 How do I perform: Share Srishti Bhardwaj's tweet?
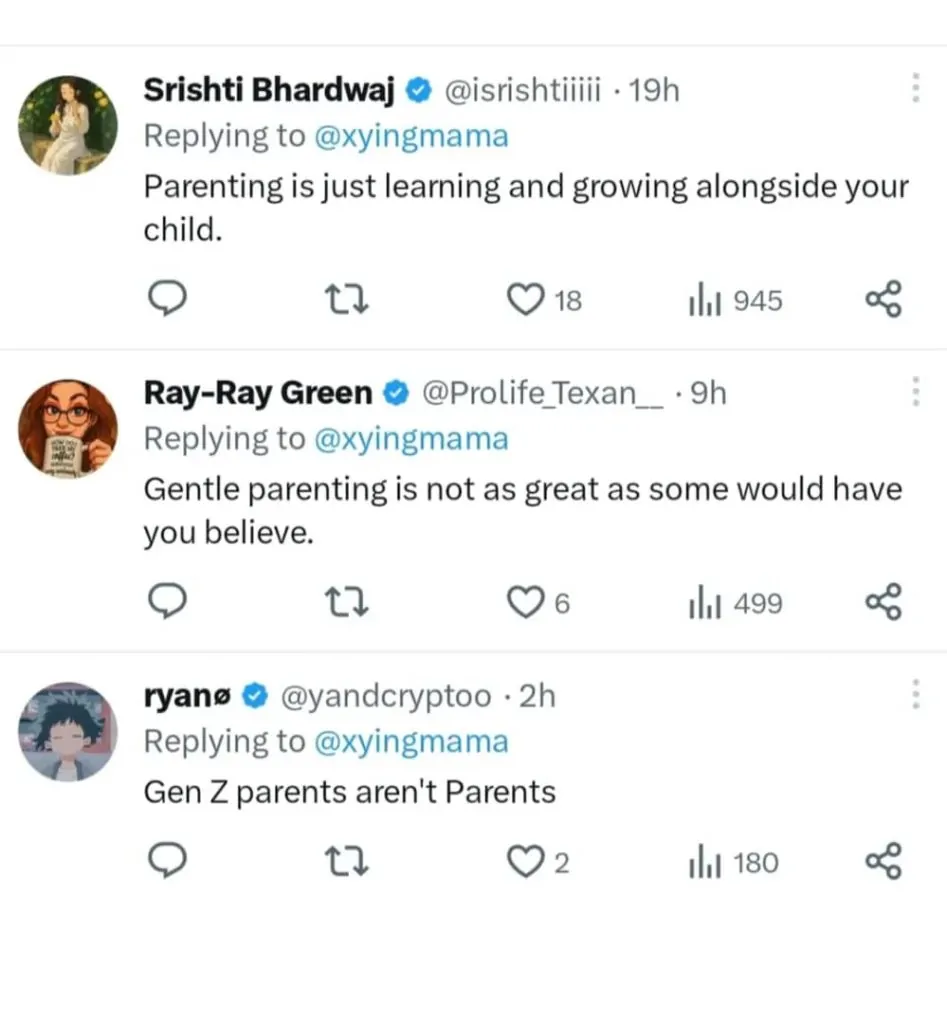pyautogui.click(x=883, y=300)
